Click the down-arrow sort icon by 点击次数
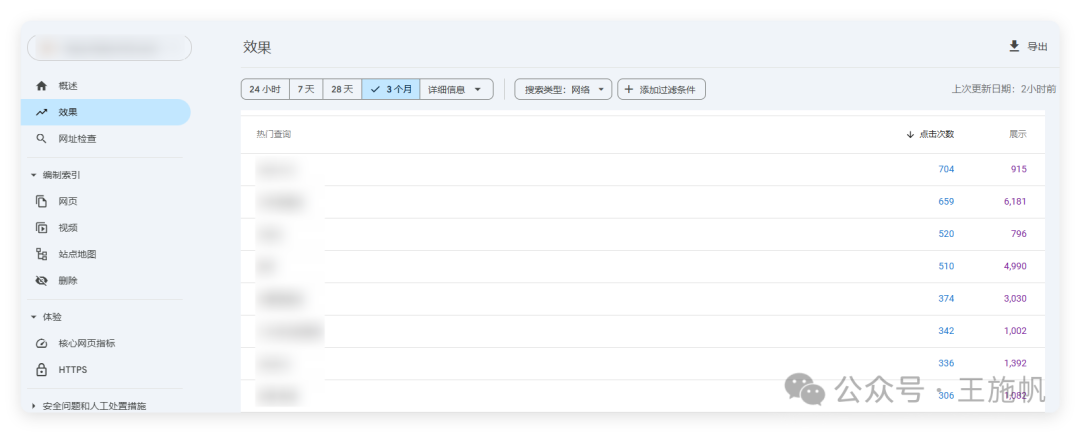 point(910,135)
